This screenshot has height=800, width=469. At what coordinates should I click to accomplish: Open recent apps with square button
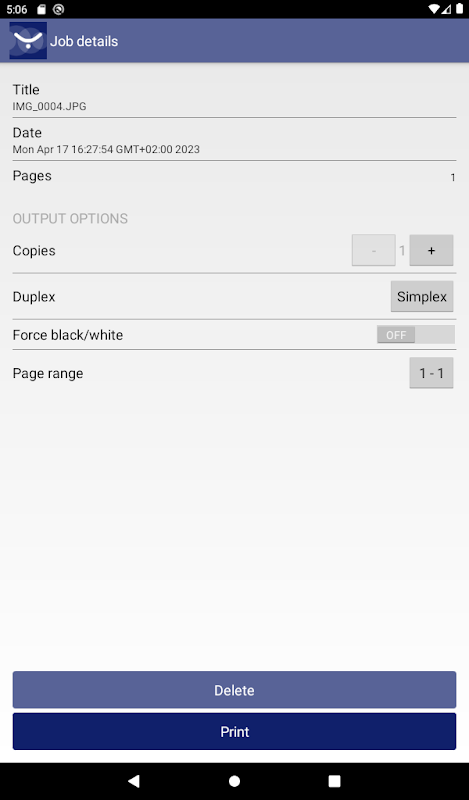click(x=334, y=781)
